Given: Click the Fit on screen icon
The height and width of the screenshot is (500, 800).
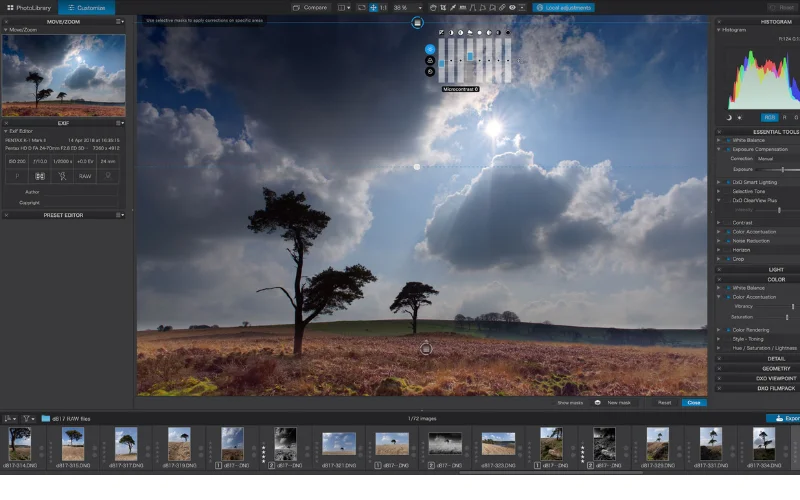Looking at the screenshot, I should point(362,8).
